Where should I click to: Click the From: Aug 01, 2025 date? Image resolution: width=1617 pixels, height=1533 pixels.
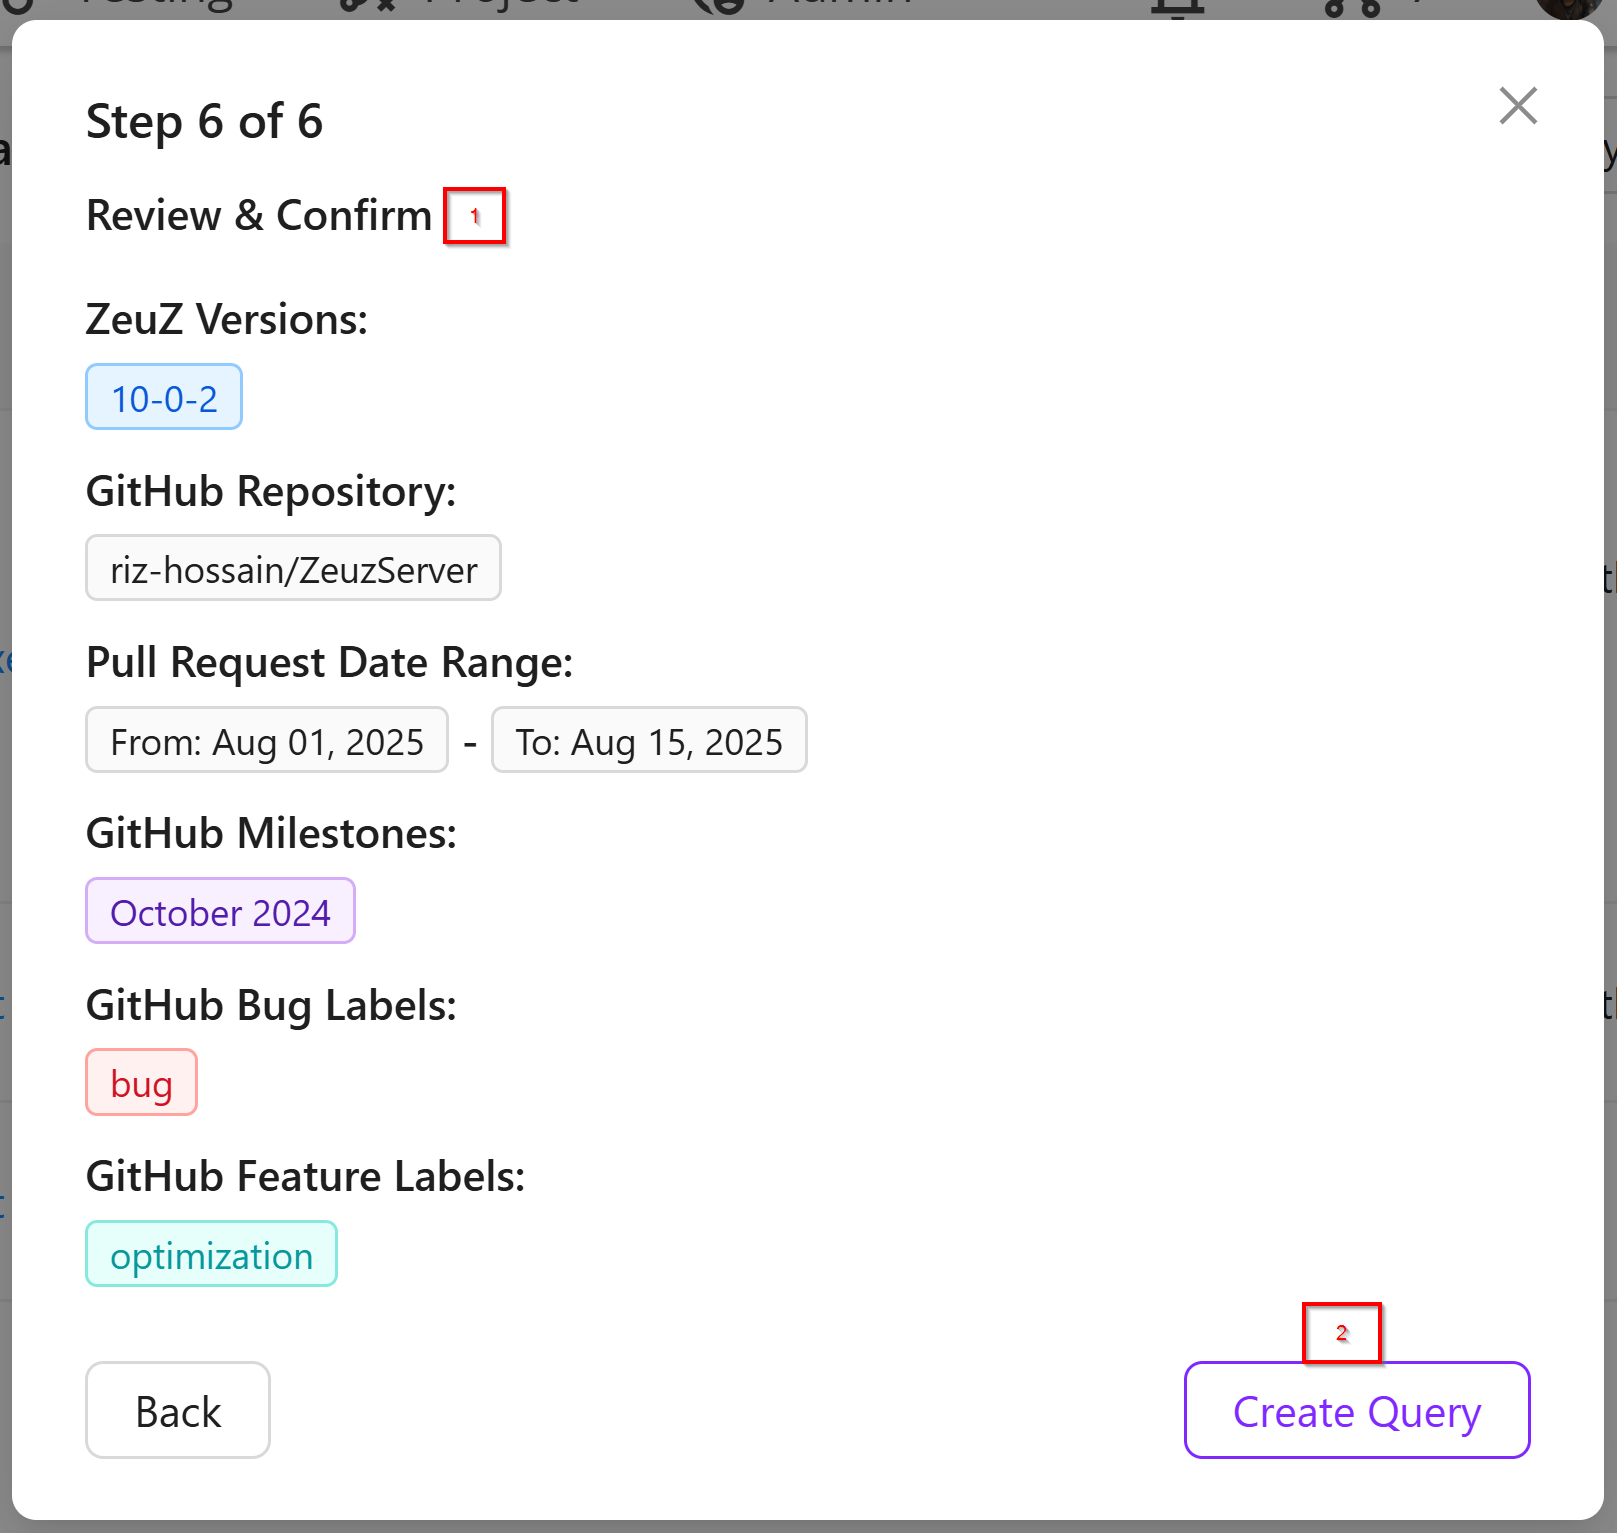(x=267, y=740)
